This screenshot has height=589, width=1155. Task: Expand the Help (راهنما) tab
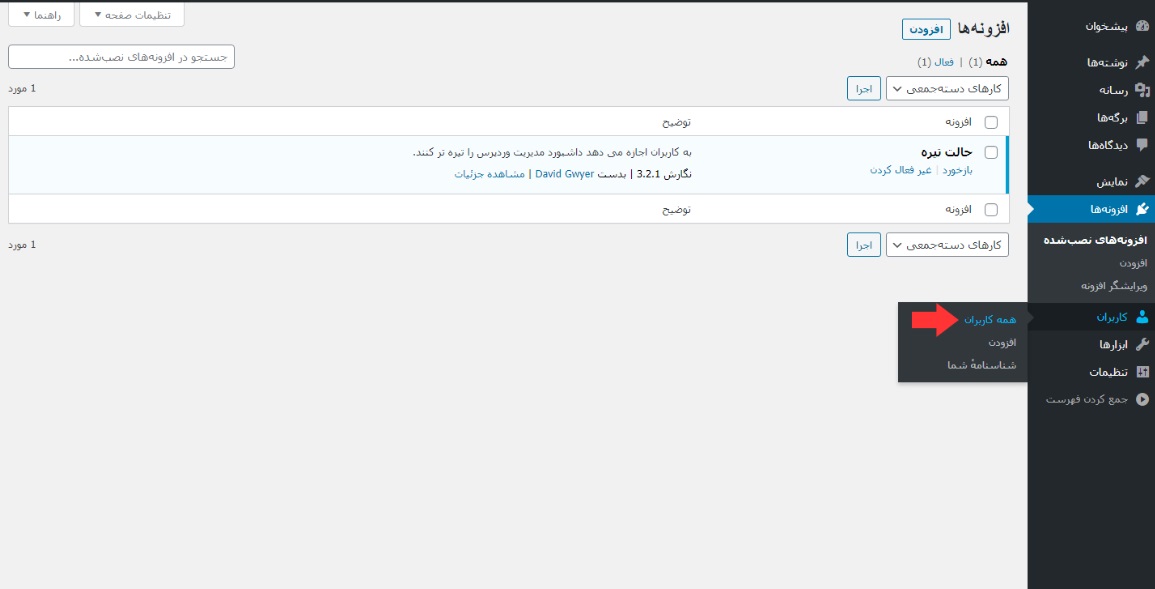pos(41,15)
